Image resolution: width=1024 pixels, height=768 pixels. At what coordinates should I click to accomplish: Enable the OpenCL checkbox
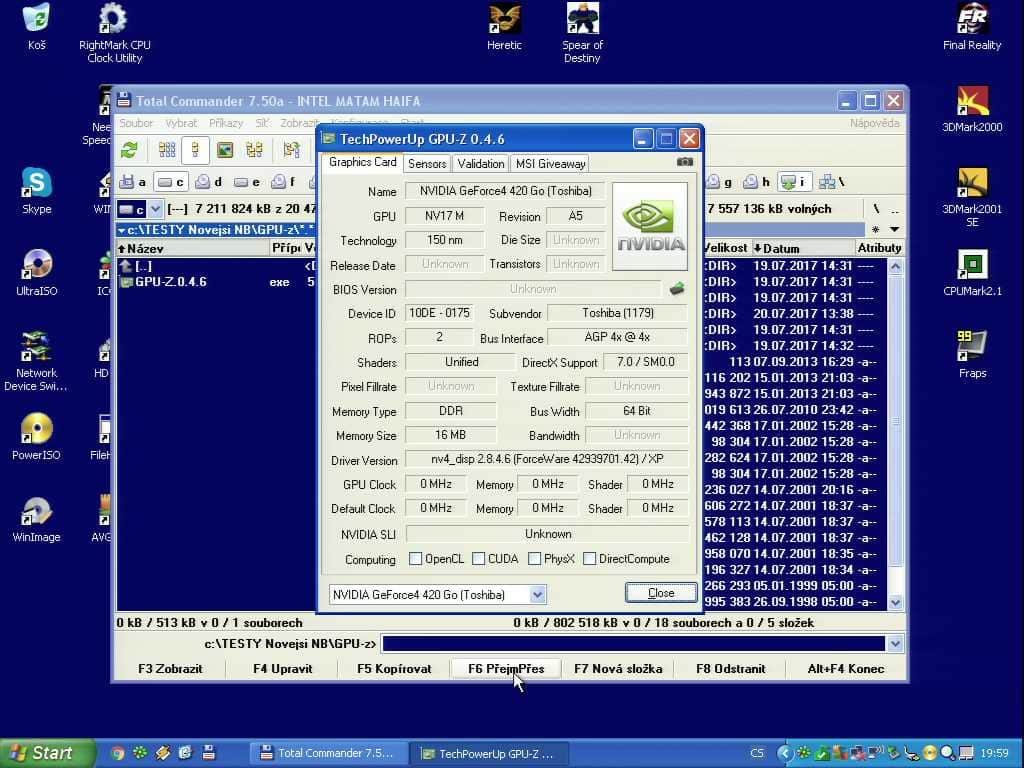pos(415,558)
